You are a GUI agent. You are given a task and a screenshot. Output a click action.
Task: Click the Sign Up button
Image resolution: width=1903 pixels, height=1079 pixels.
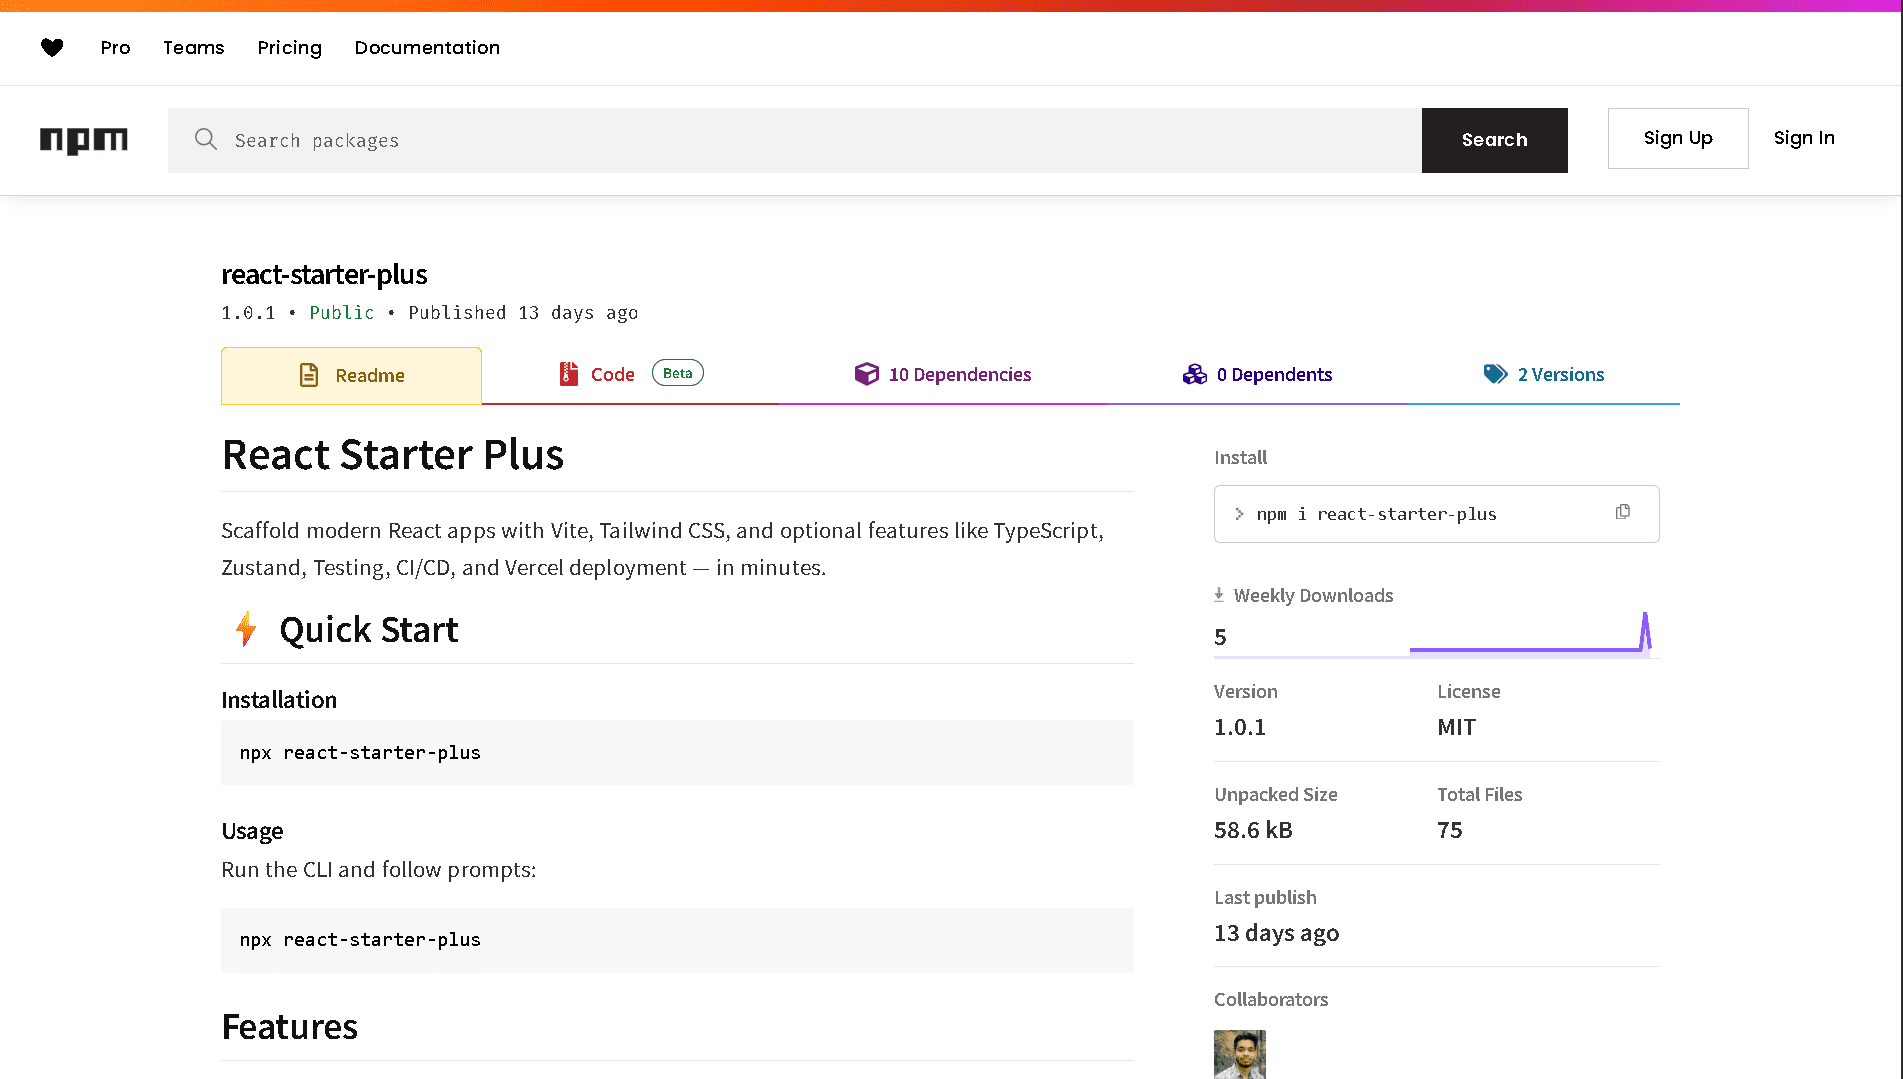1678,138
